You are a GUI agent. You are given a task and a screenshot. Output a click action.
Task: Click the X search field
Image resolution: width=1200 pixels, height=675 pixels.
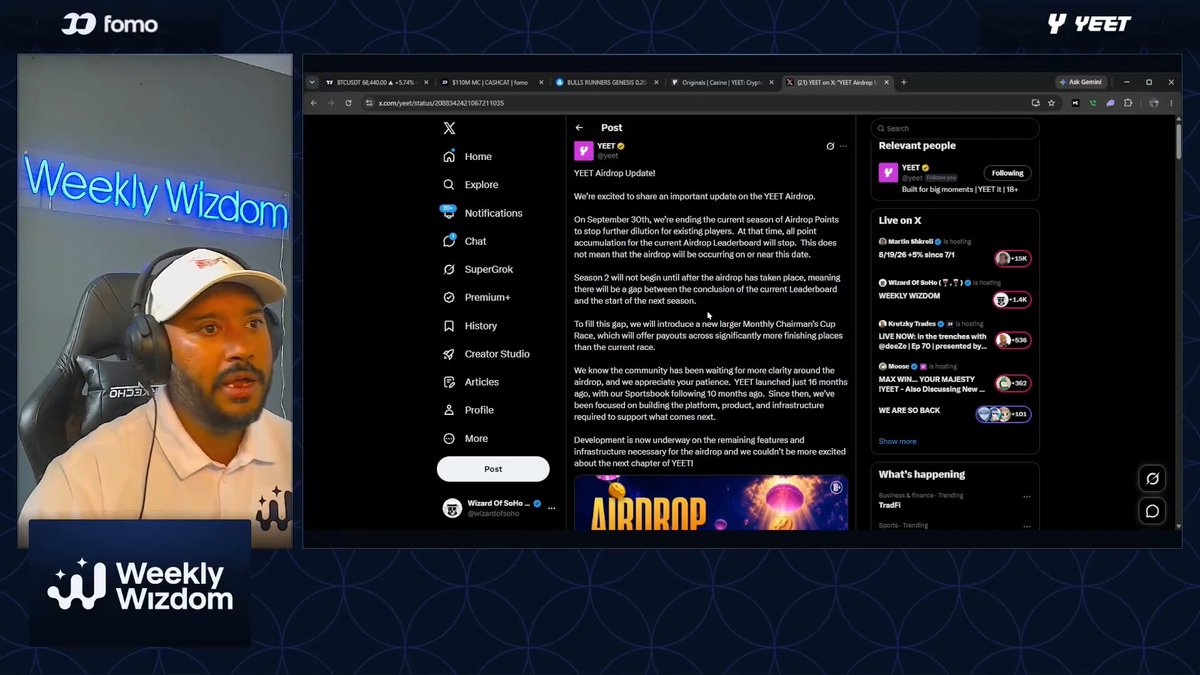coord(955,128)
